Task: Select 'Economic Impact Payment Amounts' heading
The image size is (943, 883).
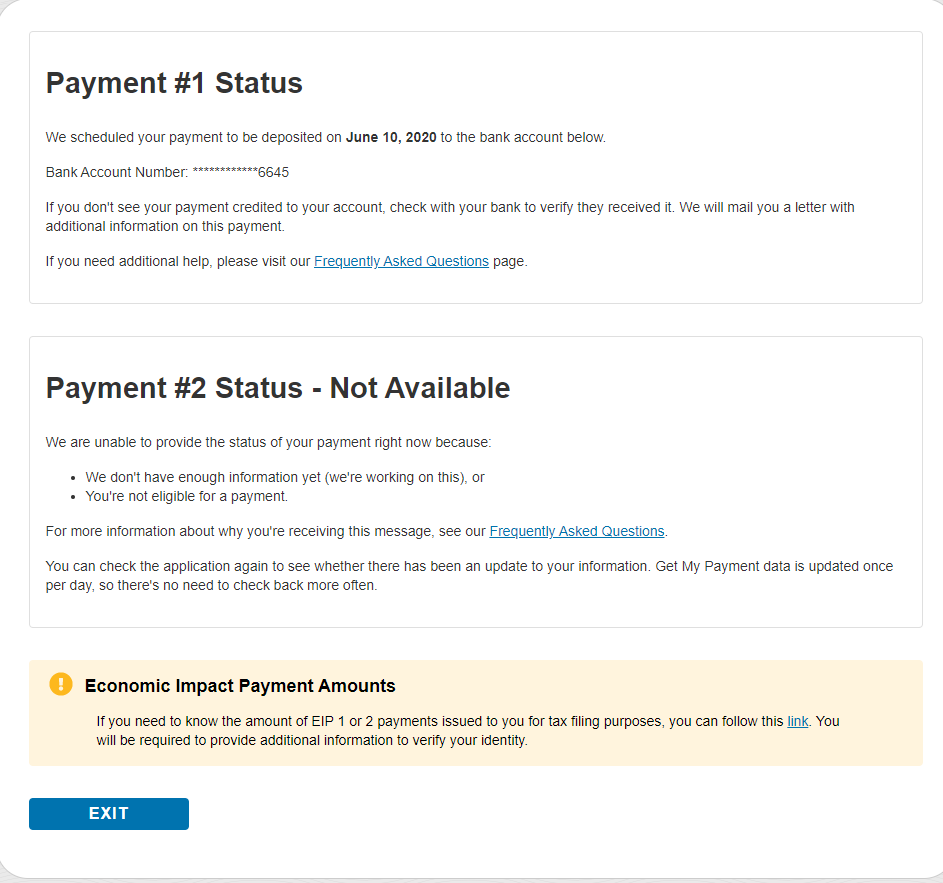Action: (240, 686)
